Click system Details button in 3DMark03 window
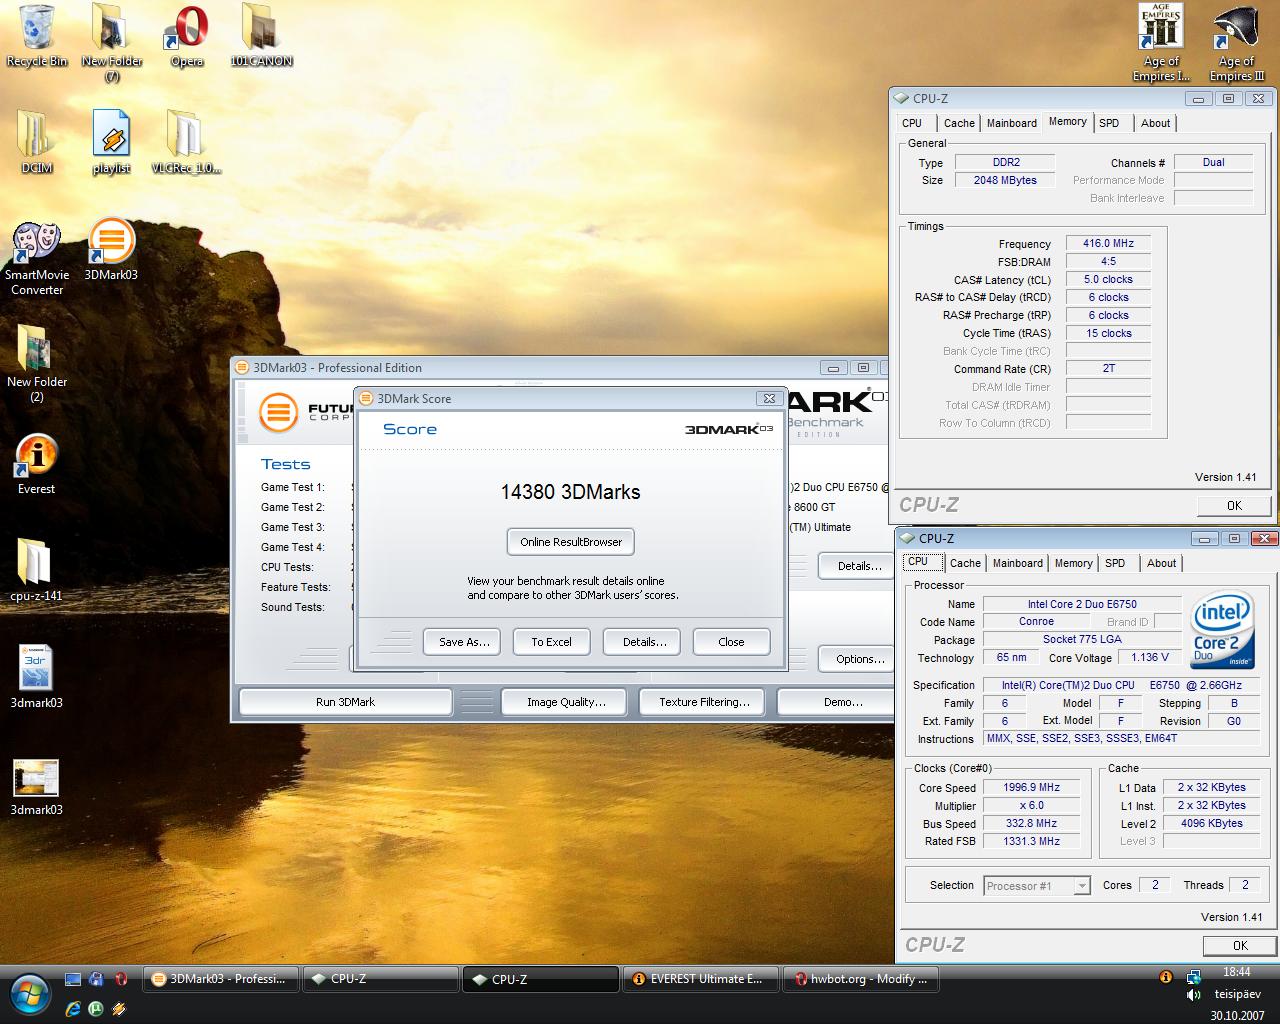Viewport: 1280px width, 1024px height. pyautogui.click(x=858, y=566)
